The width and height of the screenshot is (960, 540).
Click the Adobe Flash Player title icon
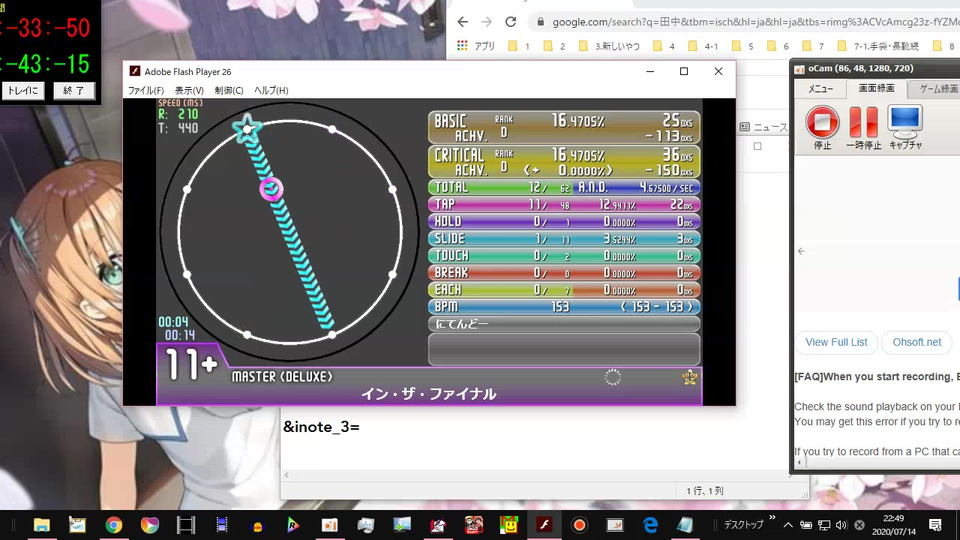[x=135, y=71]
